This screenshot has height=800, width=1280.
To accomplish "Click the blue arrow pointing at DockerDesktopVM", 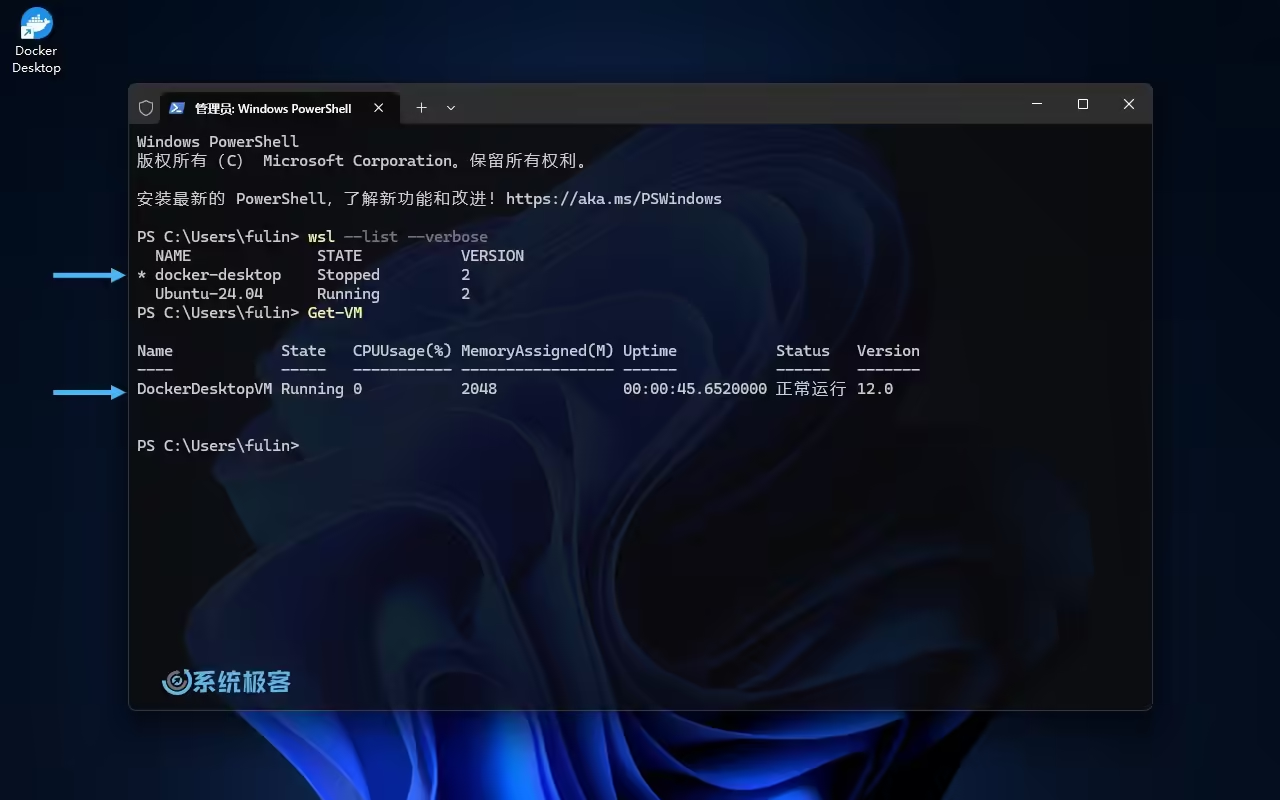I will click(89, 393).
